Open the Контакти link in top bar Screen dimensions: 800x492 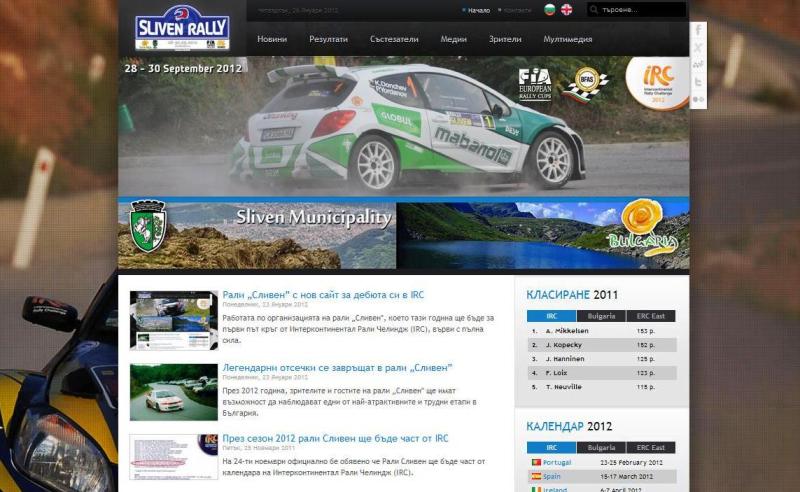517,10
